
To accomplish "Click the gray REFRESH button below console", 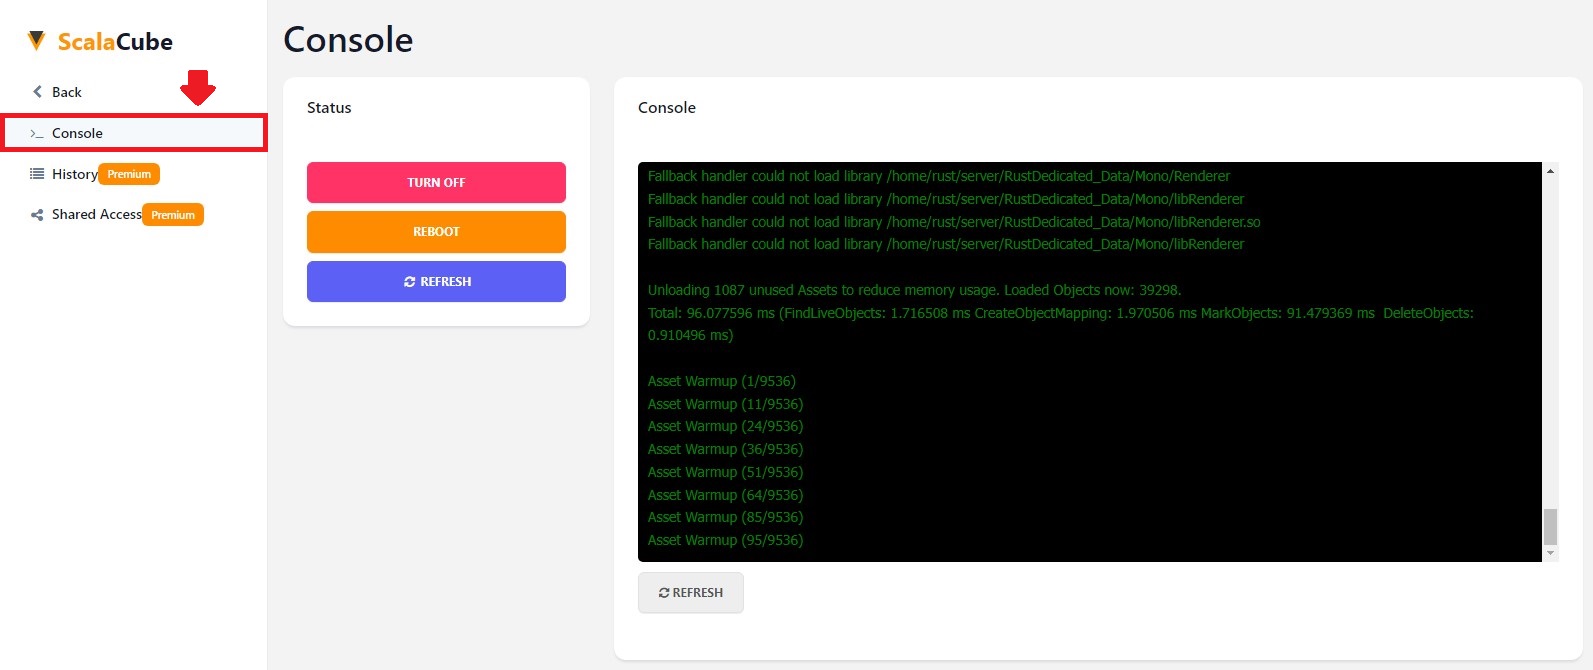I will [x=690, y=592].
